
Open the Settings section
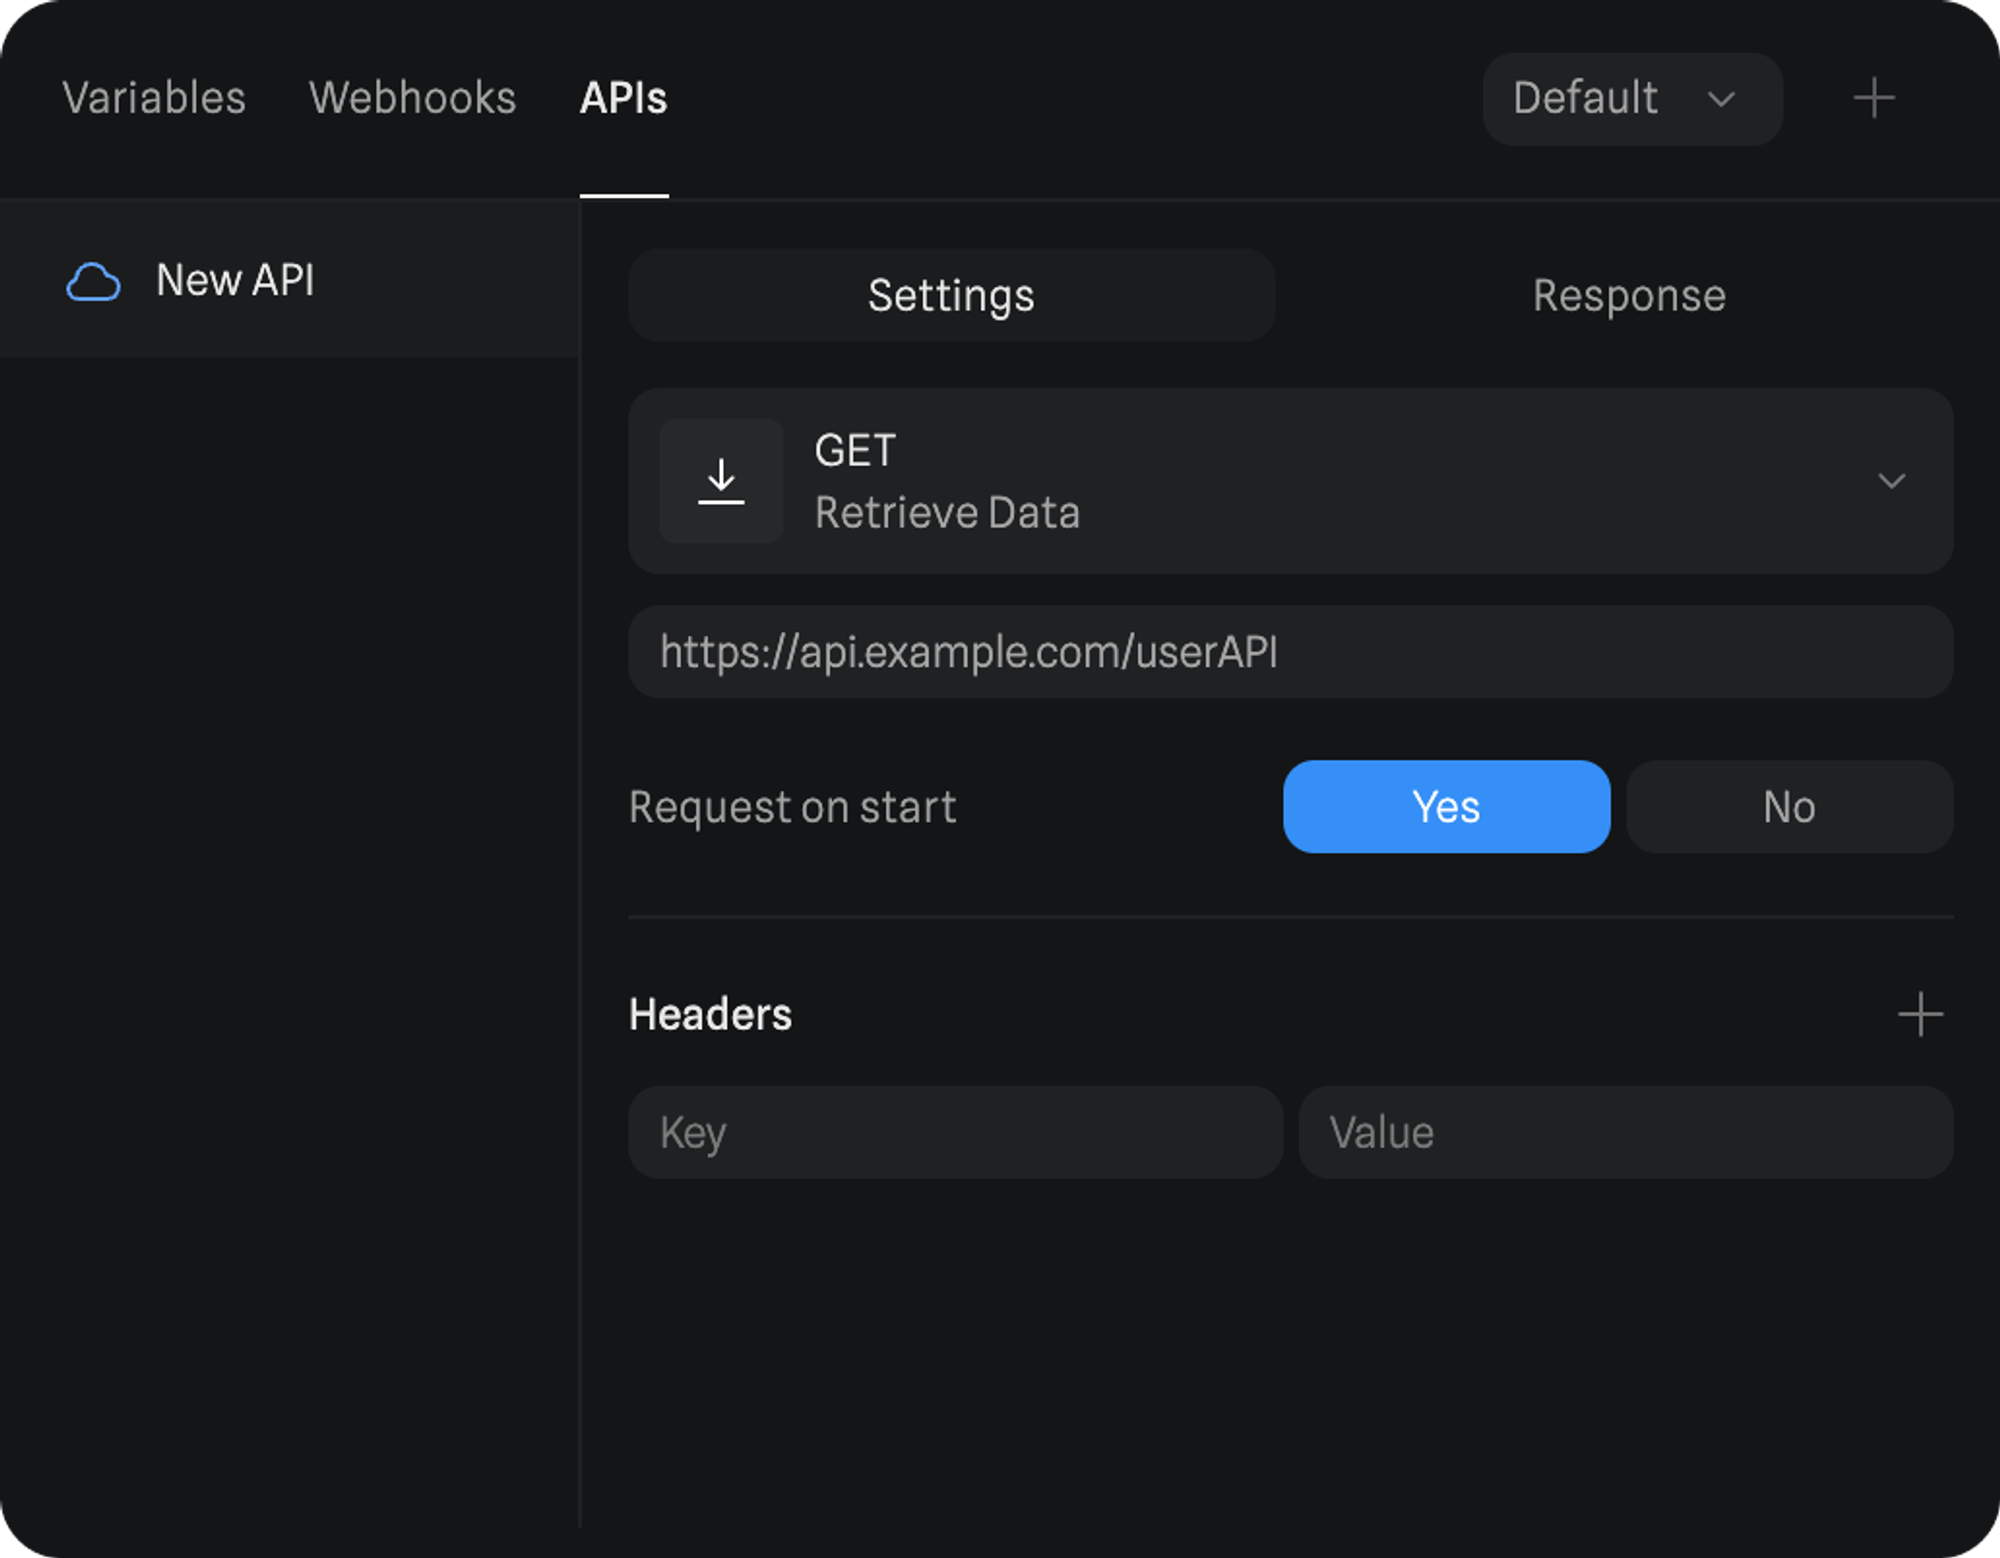[x=951, y=296]
